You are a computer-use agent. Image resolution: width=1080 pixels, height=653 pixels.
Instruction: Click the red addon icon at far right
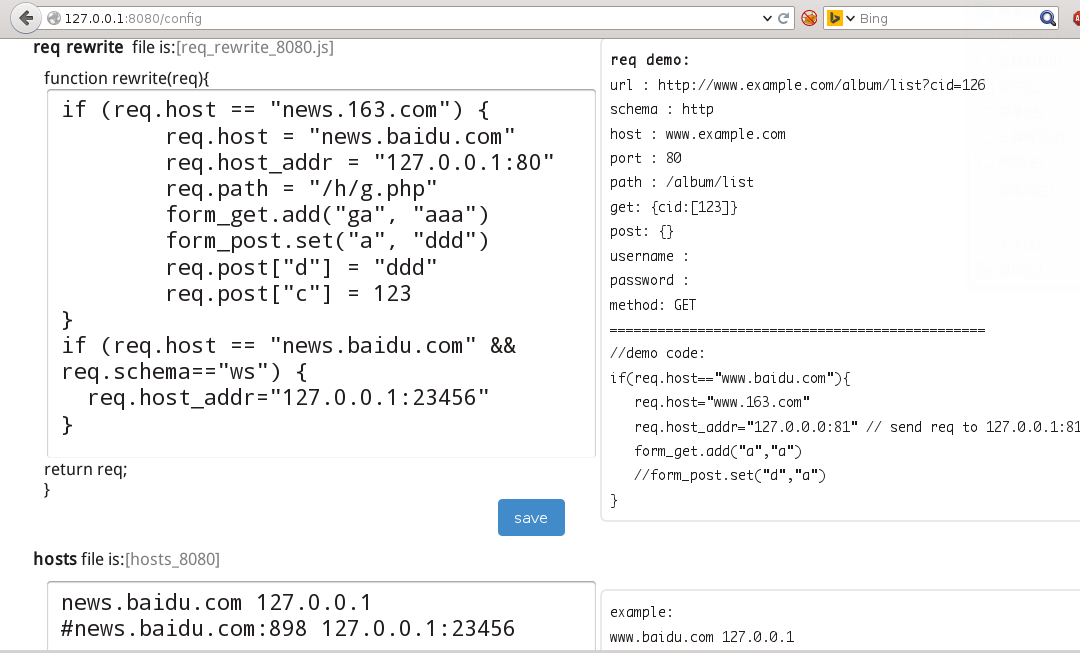pyautogui.click(x=1073, y=18)
